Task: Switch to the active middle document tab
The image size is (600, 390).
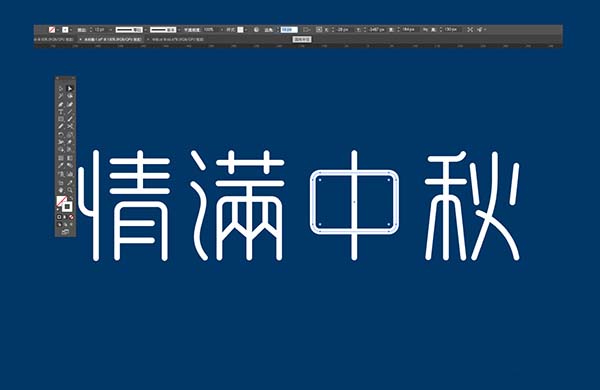Action: tap(111, 39)
